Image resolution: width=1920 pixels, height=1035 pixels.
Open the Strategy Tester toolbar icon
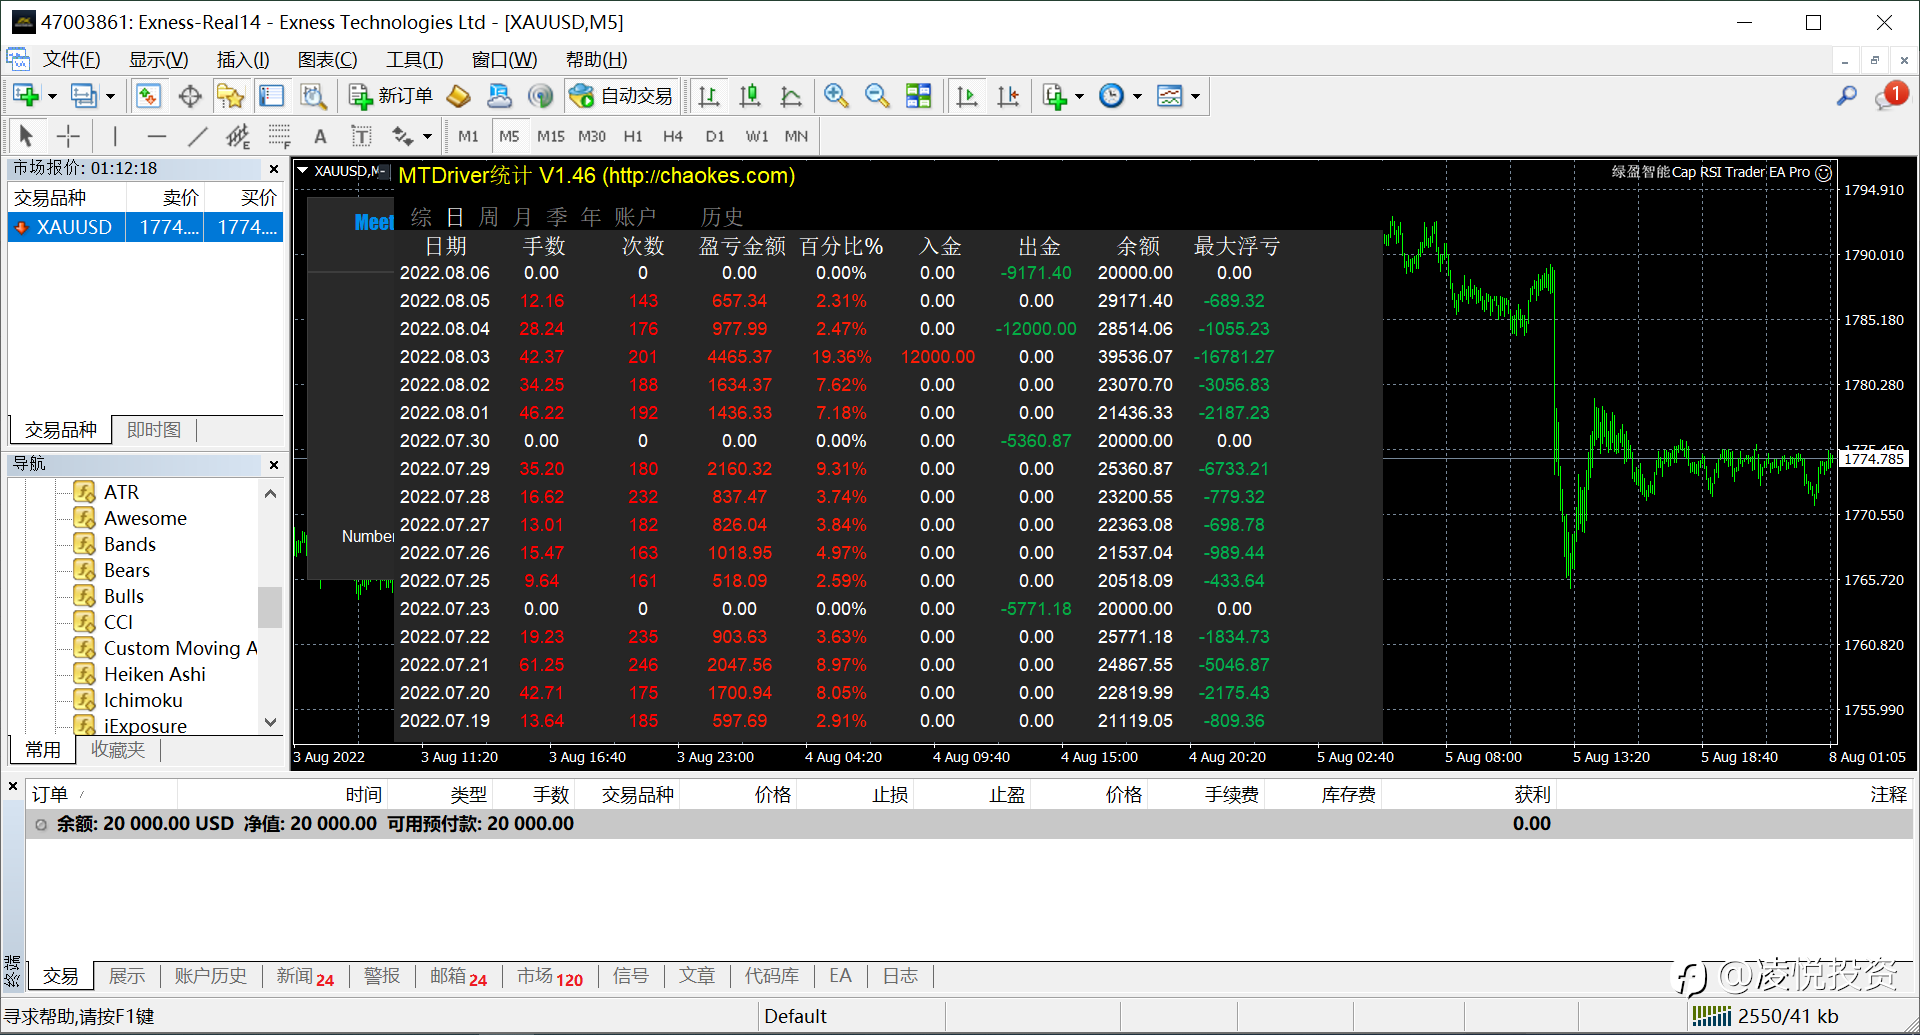(x=313, y=96)
